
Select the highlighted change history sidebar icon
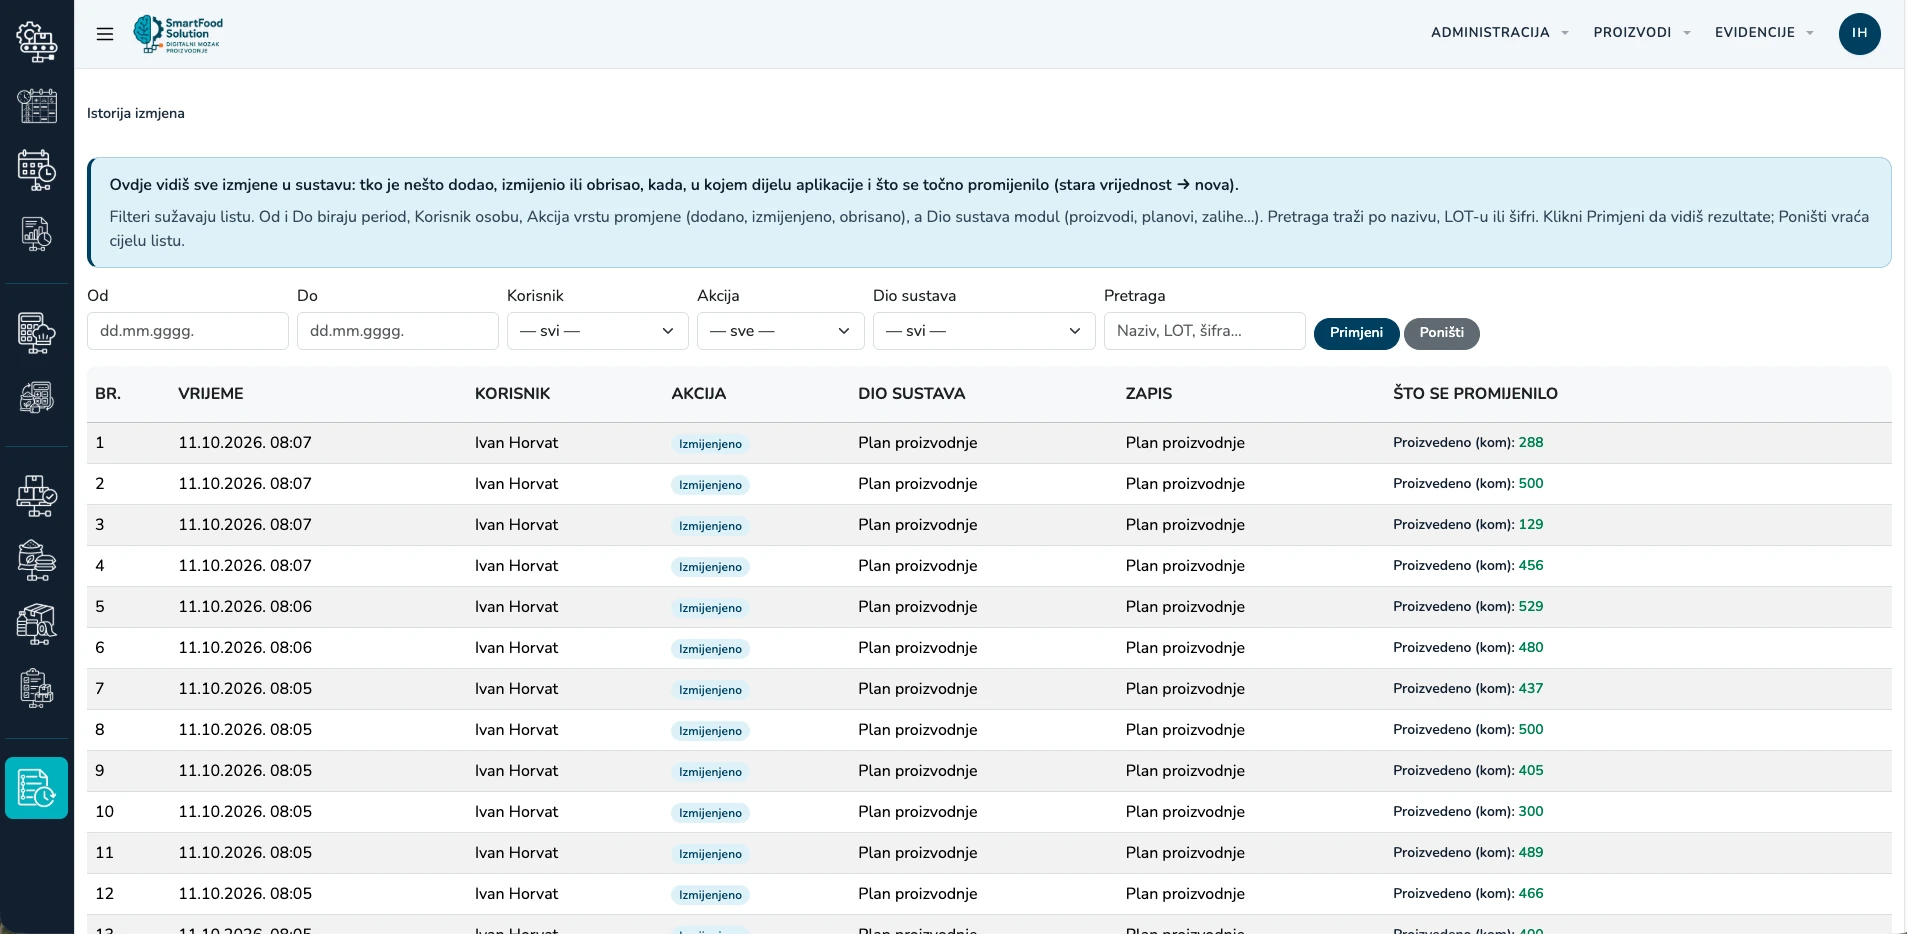(x=36, y=788)
